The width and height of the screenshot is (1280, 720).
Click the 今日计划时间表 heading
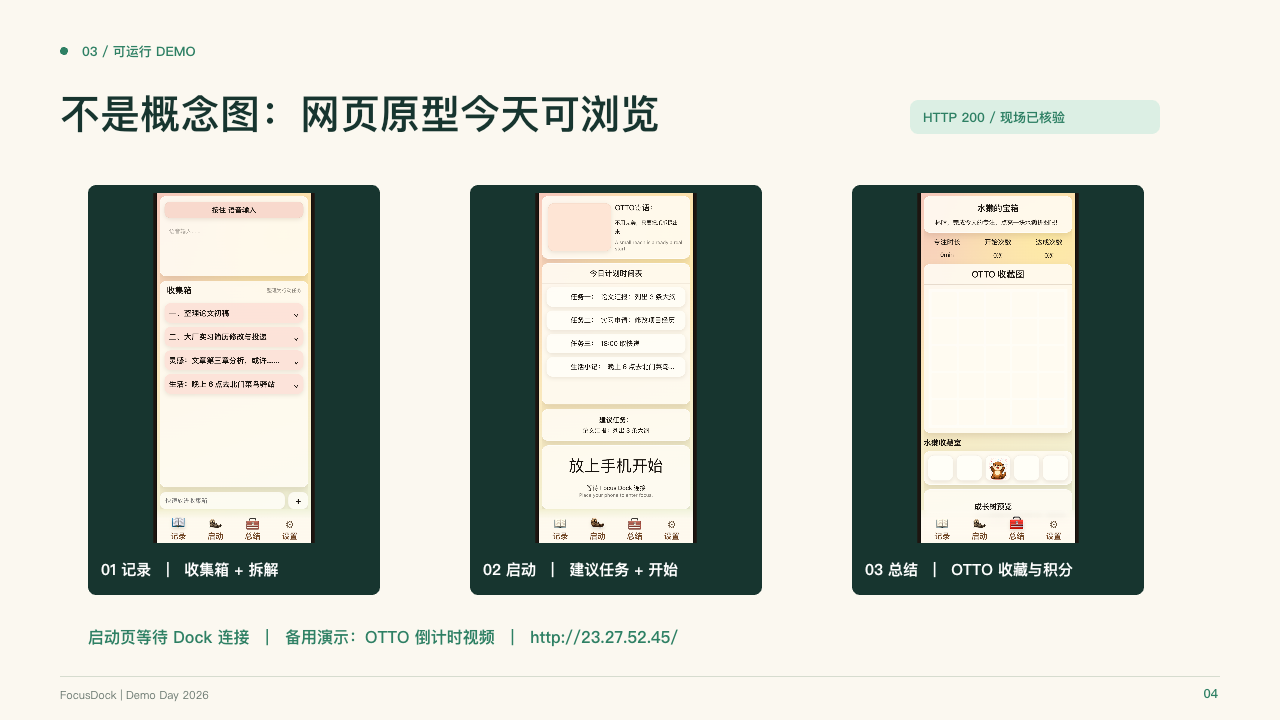pos(616,273)
